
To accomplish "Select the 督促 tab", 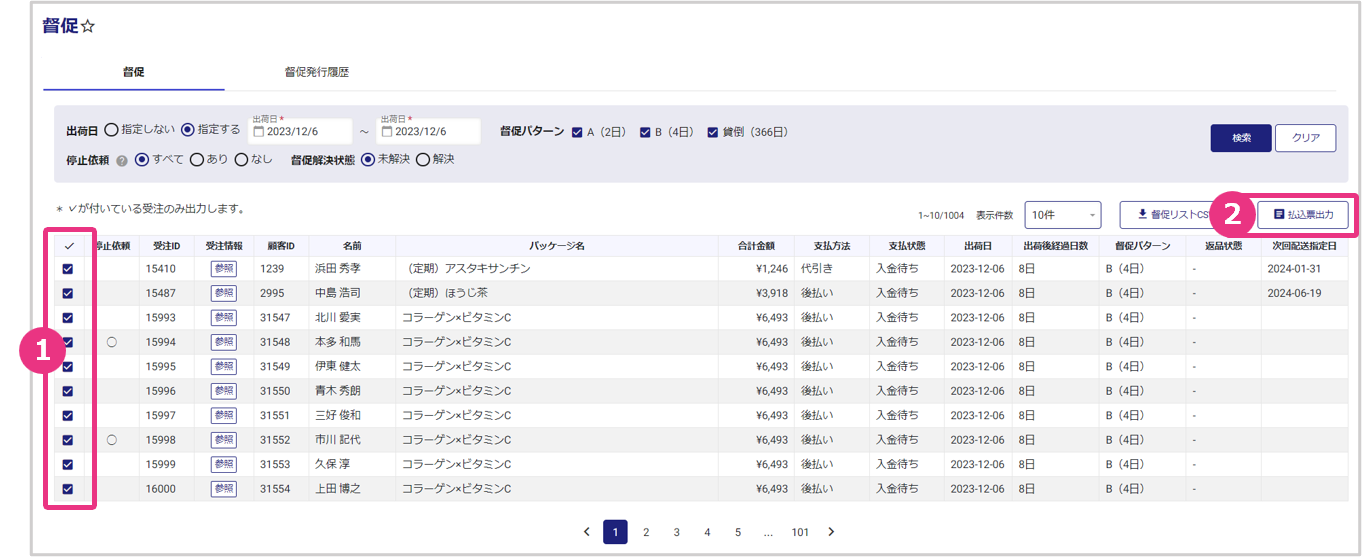I will click(x=134, y=73).
